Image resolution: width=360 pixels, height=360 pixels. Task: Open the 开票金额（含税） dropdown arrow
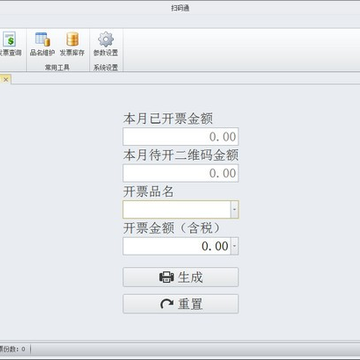[x=235, y=246]
